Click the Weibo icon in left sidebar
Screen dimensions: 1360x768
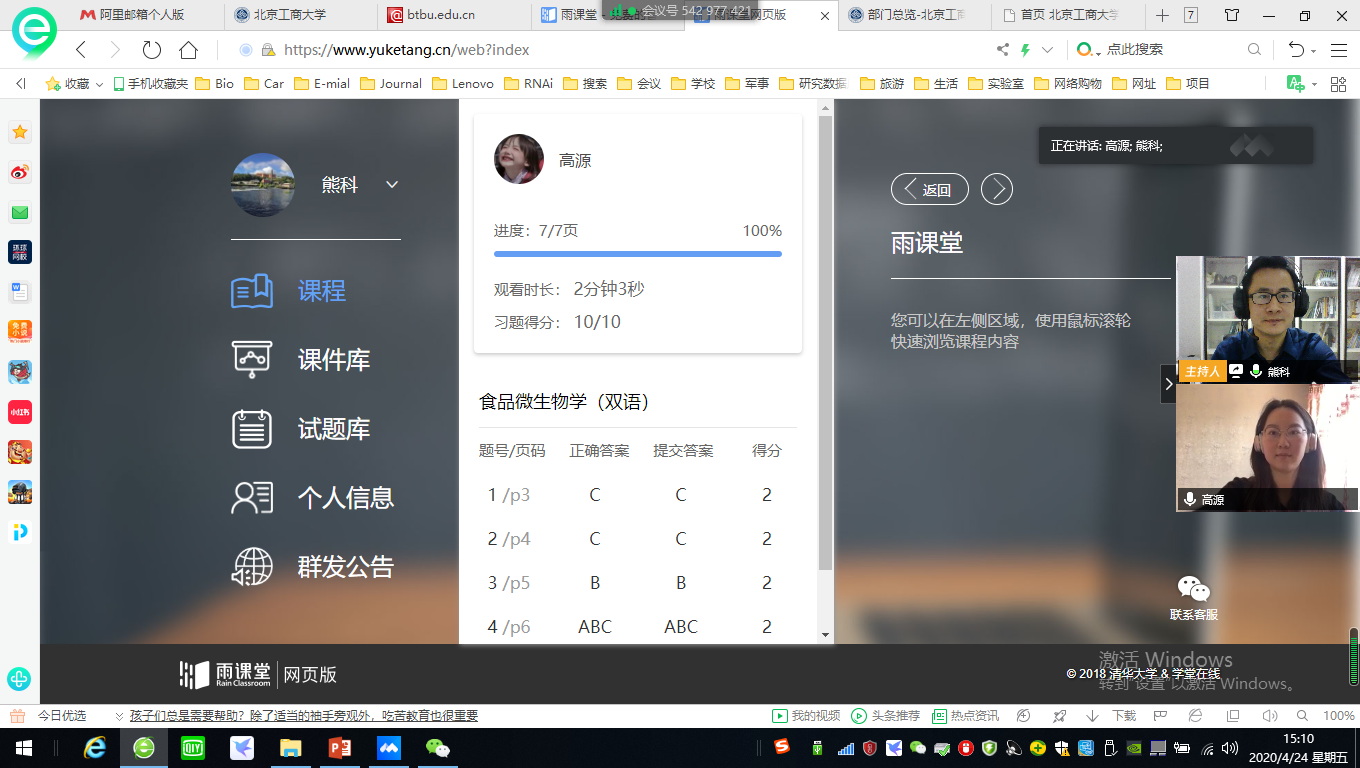coord(20,173)
